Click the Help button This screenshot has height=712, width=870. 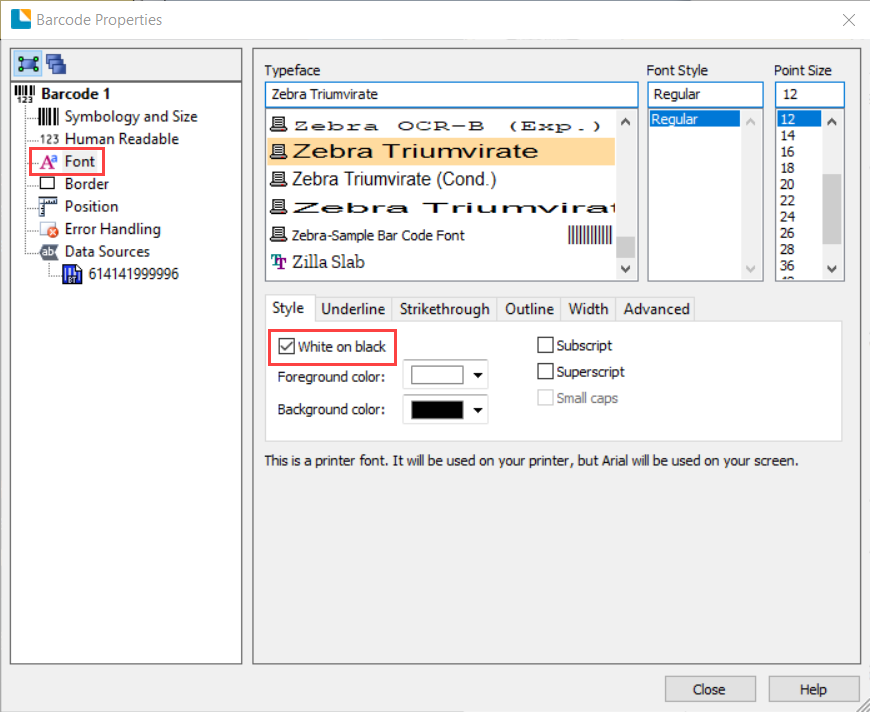pyautogui.click(x=813, y=689)
